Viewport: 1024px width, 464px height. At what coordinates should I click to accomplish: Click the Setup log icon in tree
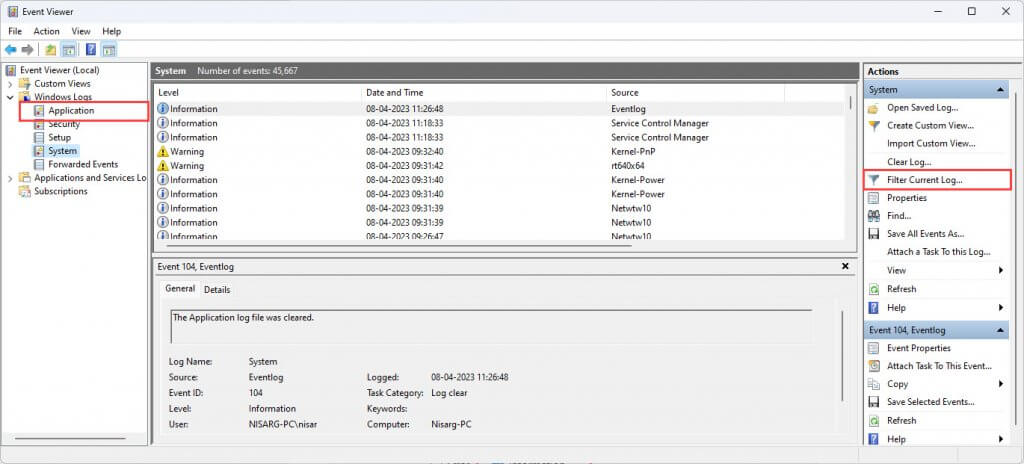(39, 138)
